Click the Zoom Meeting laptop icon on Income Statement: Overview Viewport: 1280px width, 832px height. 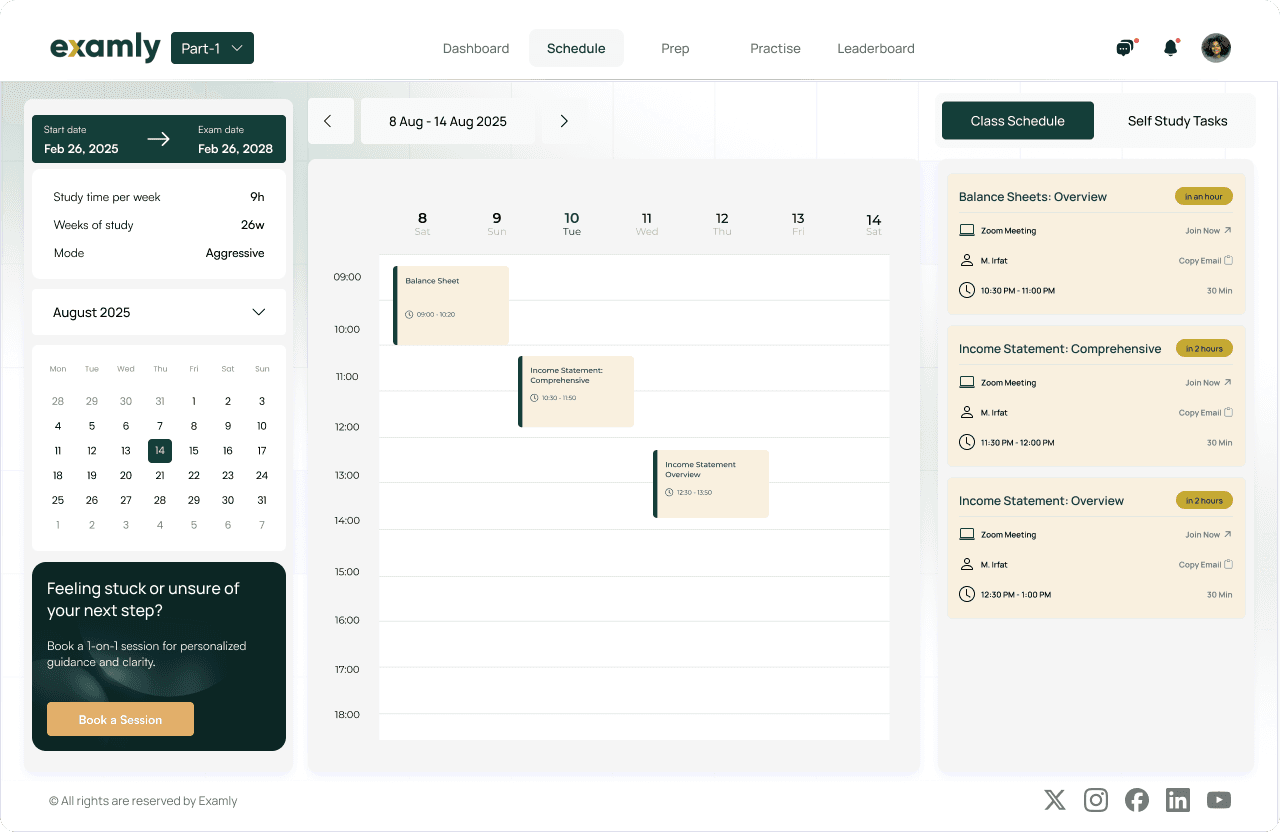(966, 534)
